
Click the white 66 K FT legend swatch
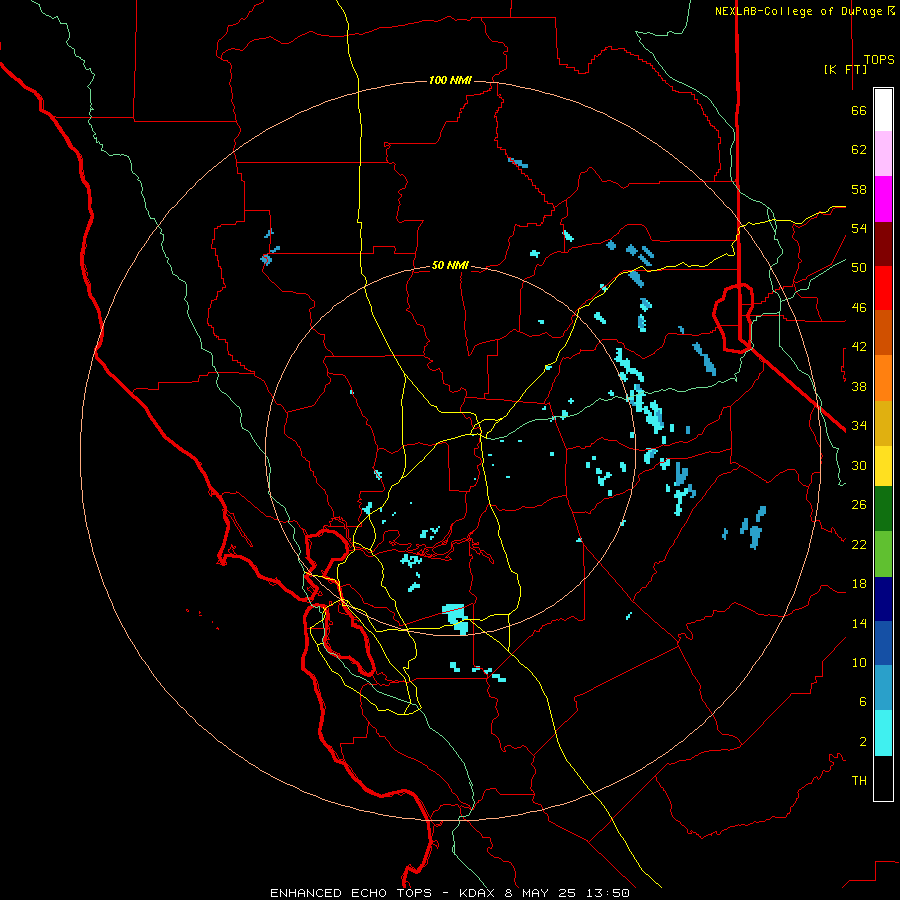tap(883, 110)
